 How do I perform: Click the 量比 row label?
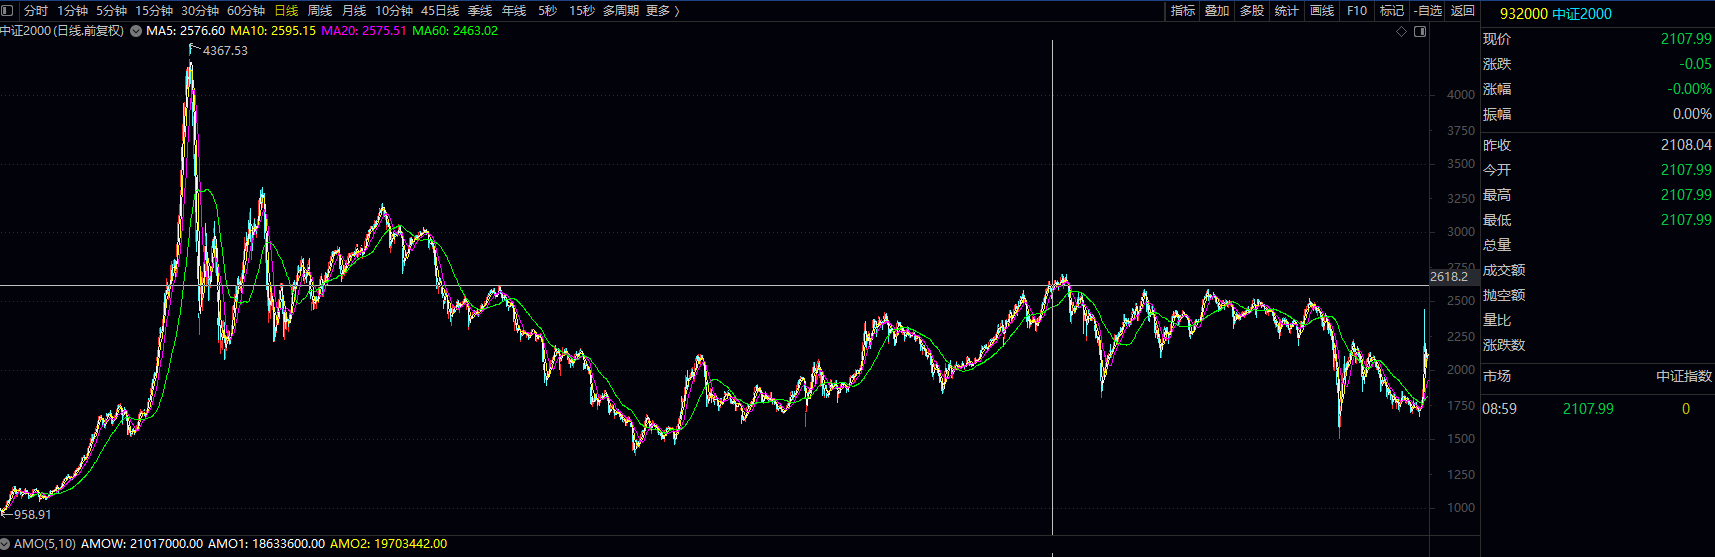pos(1497,320)
